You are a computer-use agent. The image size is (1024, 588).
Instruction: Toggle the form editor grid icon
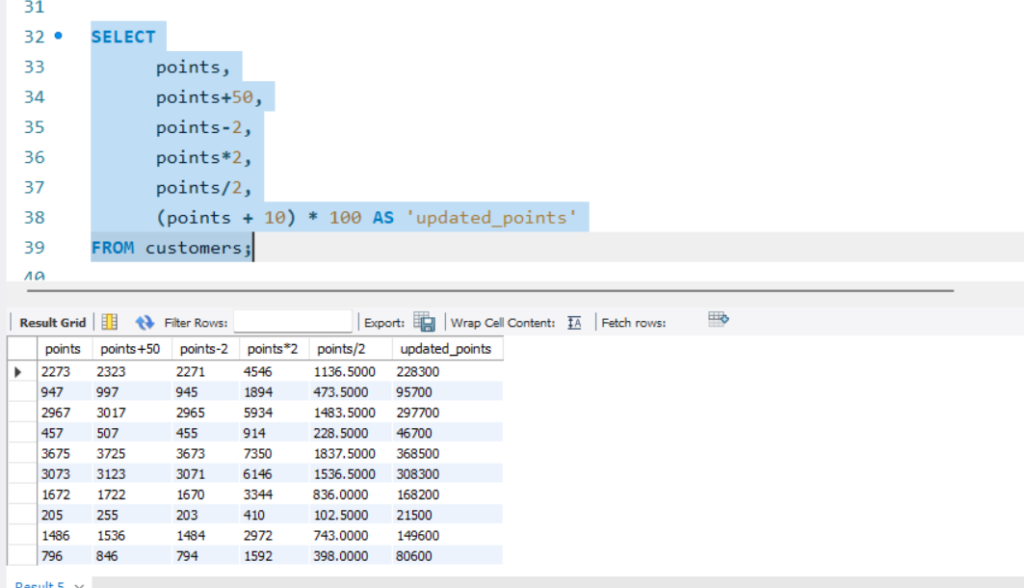click(110, 322)
